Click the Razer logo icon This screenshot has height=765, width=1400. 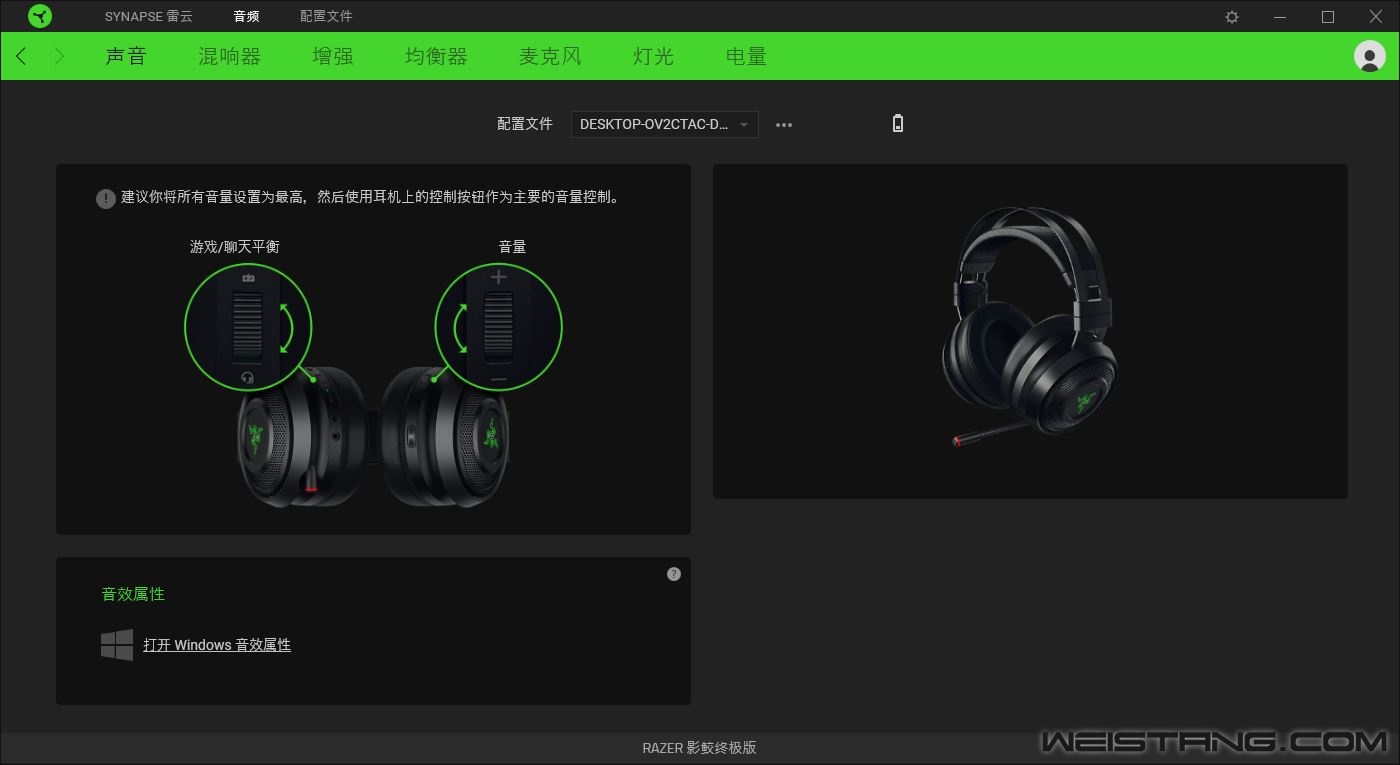point(40,16)
